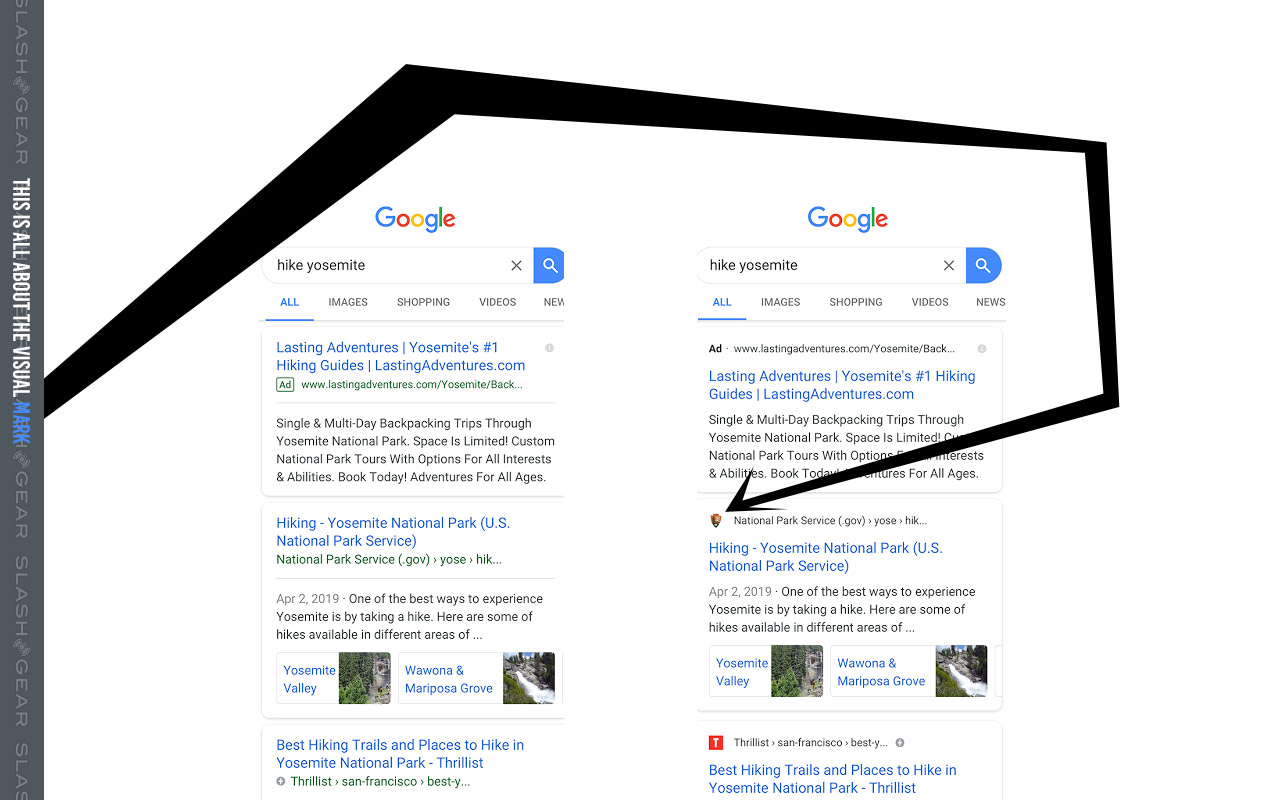Open Hiking - Yosemite National Park link on left
Viewport: 1280px width, 800px height.
[393, 532]
